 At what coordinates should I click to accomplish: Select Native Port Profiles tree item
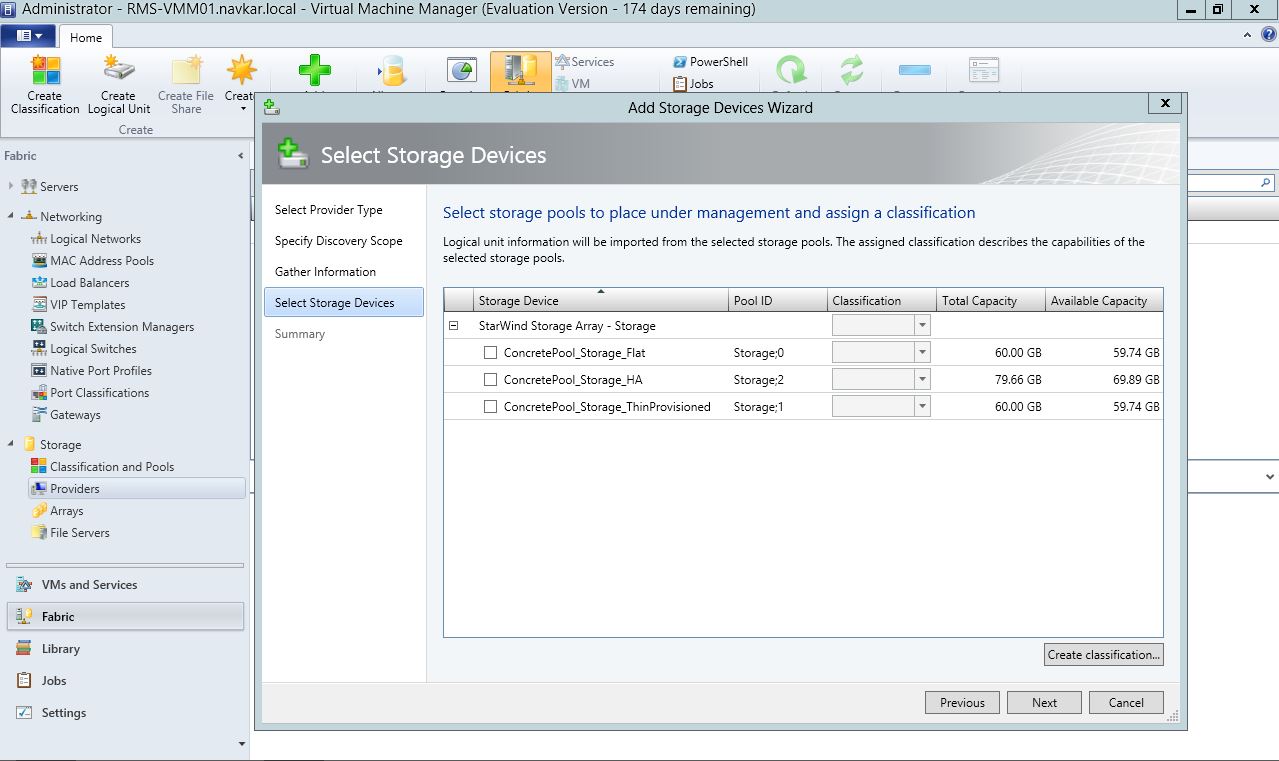point(101,371)
